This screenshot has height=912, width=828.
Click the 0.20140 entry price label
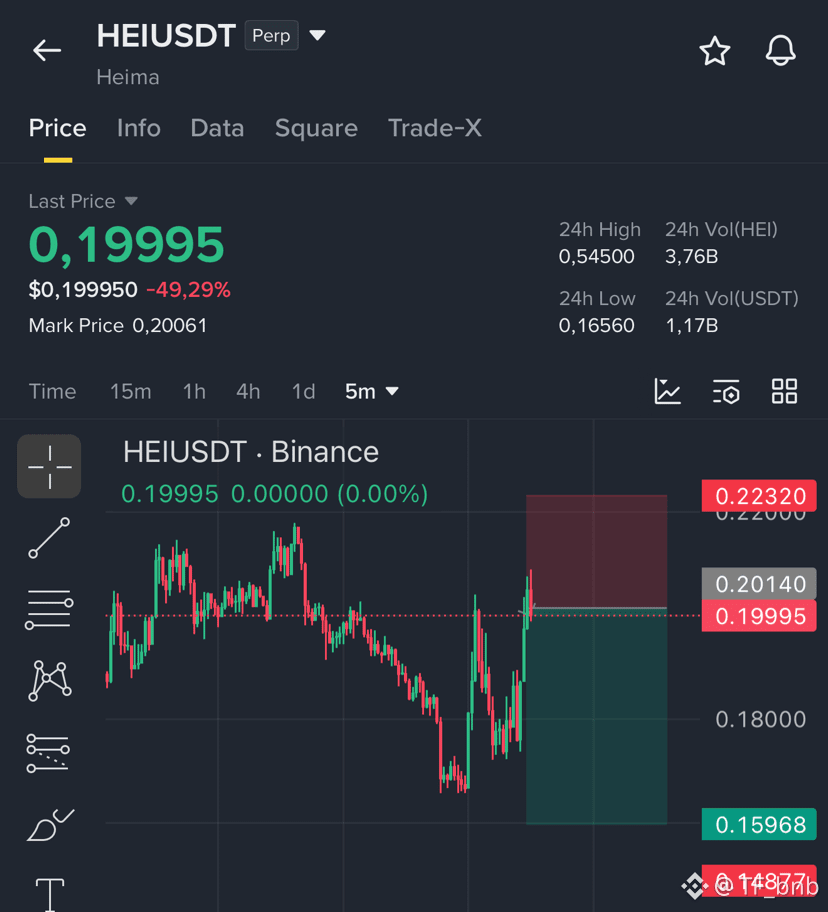click(x=759, y=584)
